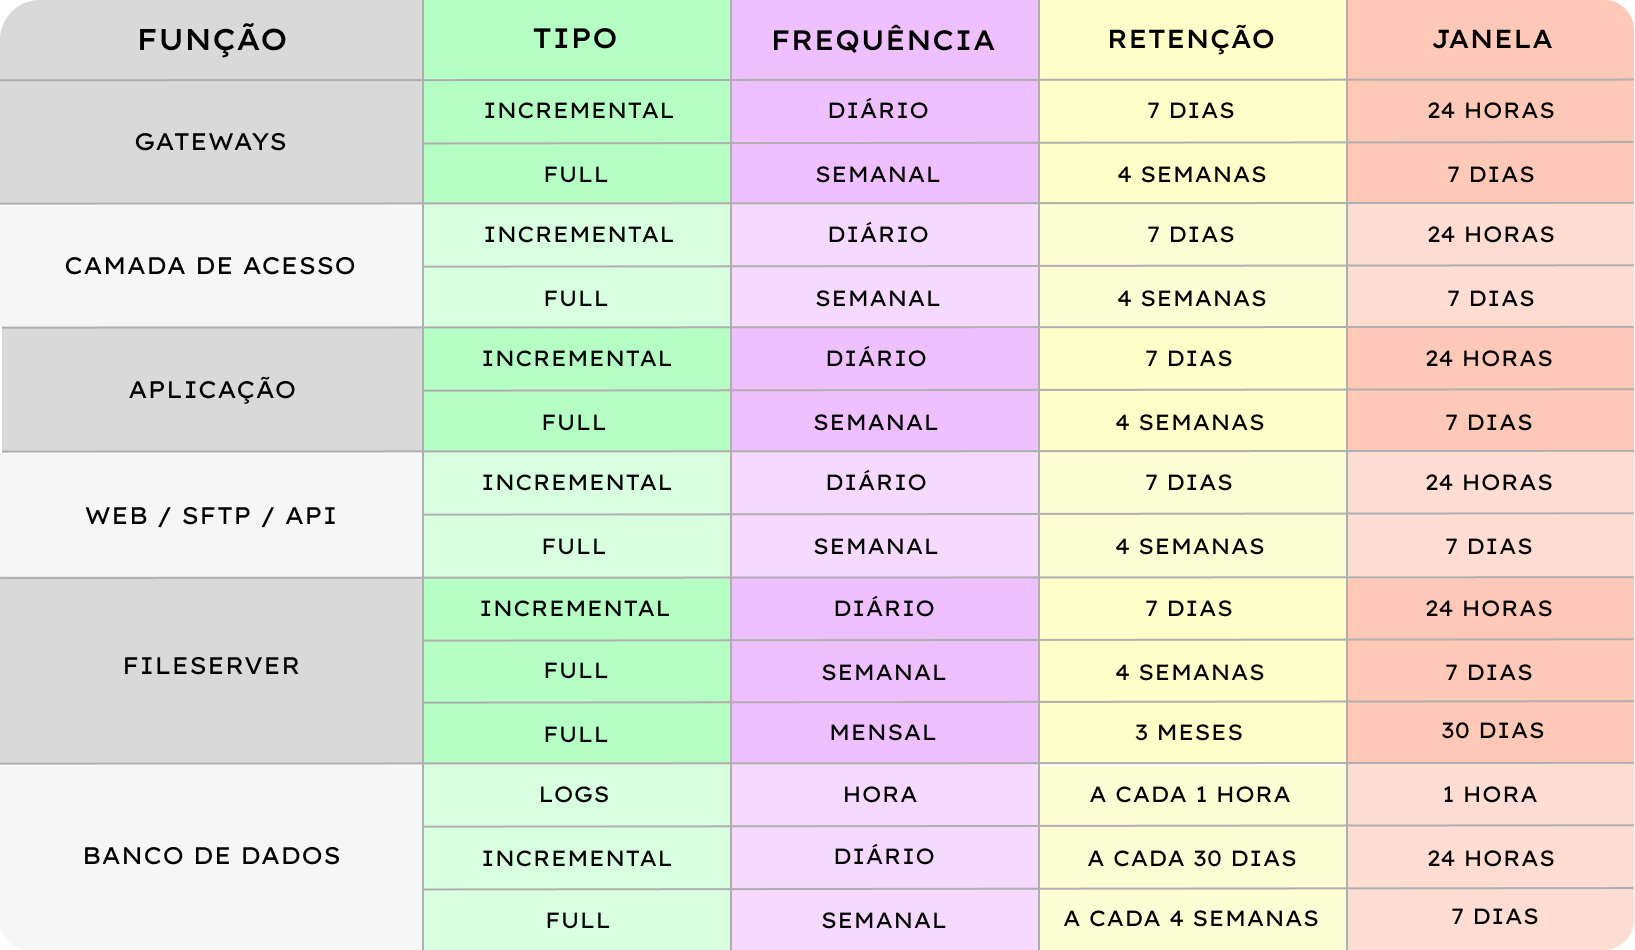
Task: Click the A CADA 1 HORA cell
Action: (x=1190, y=795)
